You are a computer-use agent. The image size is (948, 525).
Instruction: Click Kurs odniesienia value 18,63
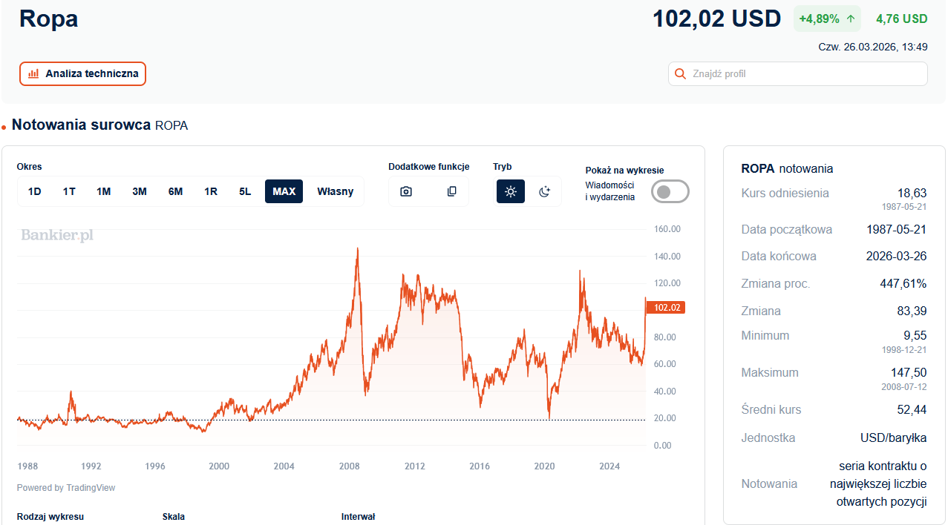click(912, 193)
